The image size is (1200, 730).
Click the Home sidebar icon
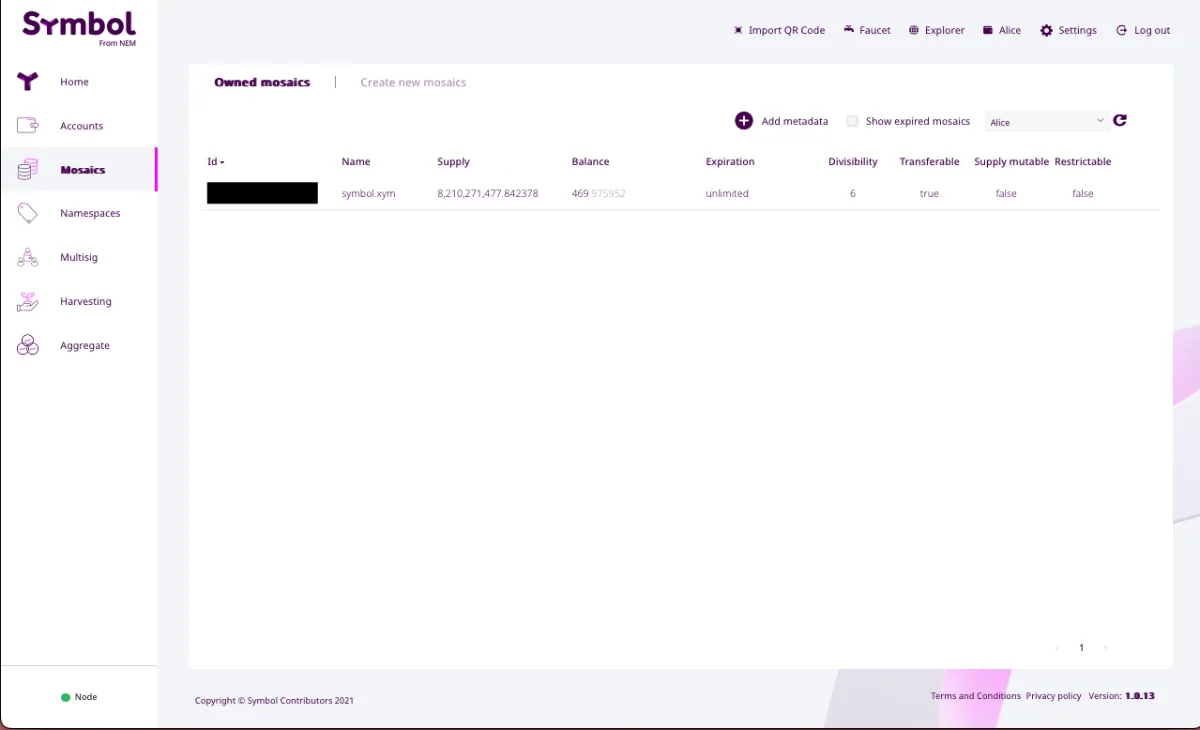(x=27, y=82)
